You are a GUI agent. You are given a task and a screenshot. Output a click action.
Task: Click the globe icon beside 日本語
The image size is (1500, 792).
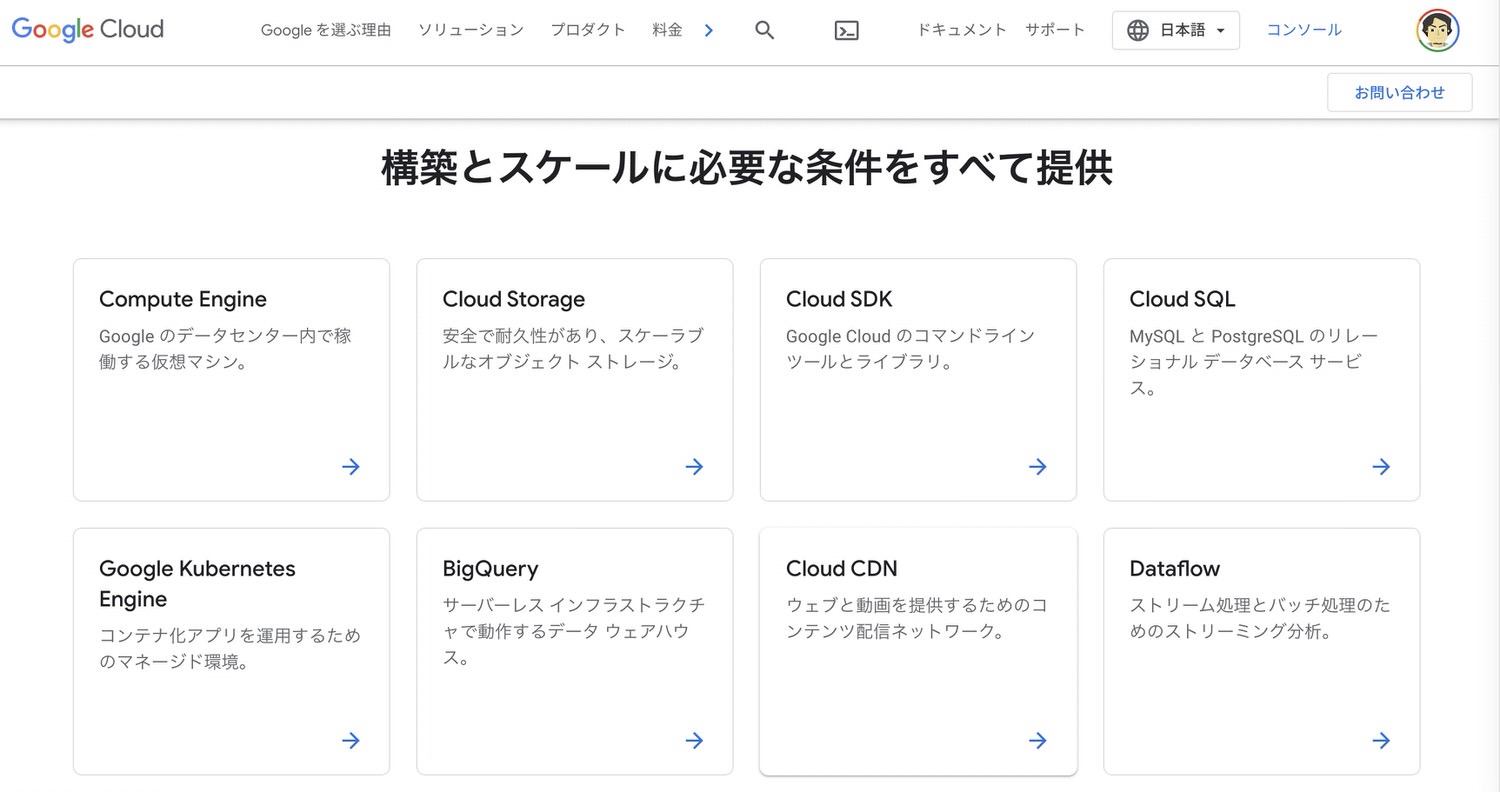1138,30
